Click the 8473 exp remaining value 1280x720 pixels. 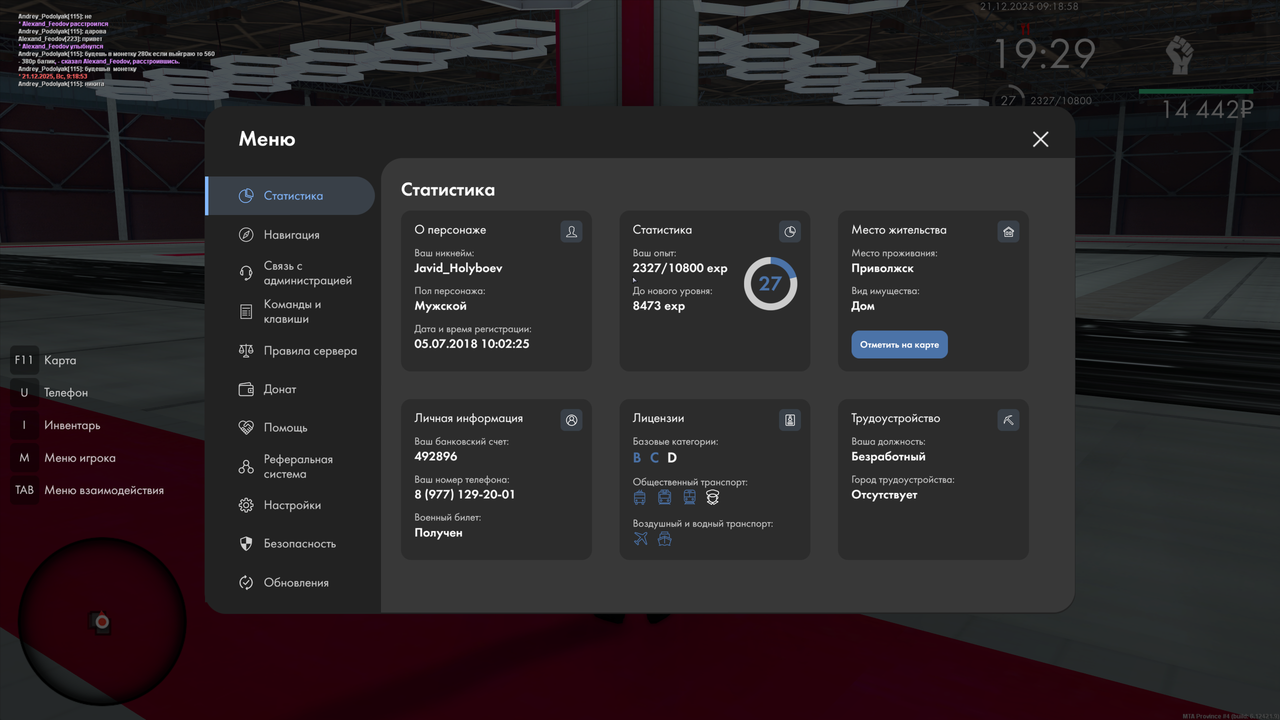click(x=659, y=306)
